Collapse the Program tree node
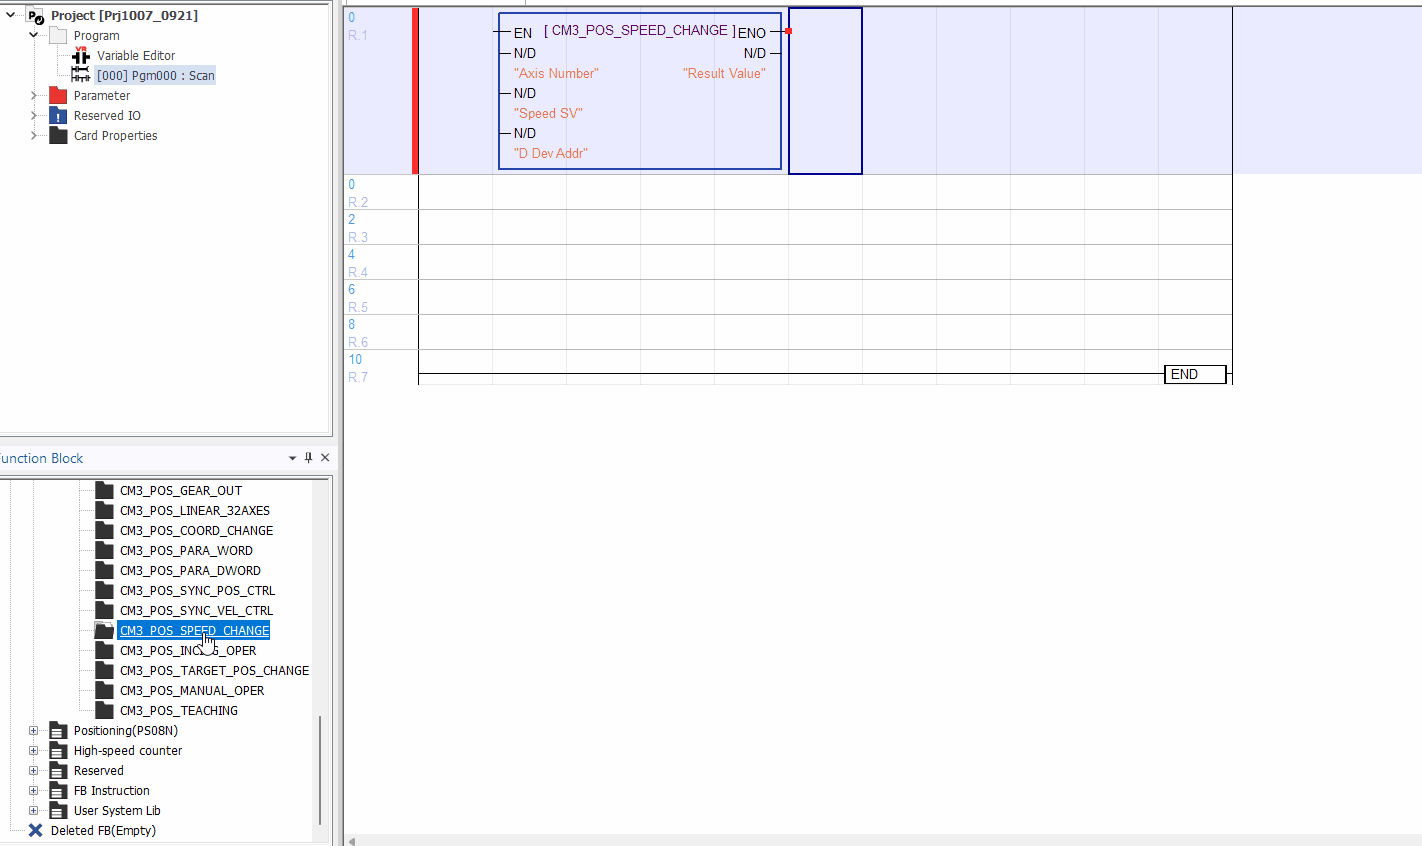1422x846 pixels. (34, 35)
